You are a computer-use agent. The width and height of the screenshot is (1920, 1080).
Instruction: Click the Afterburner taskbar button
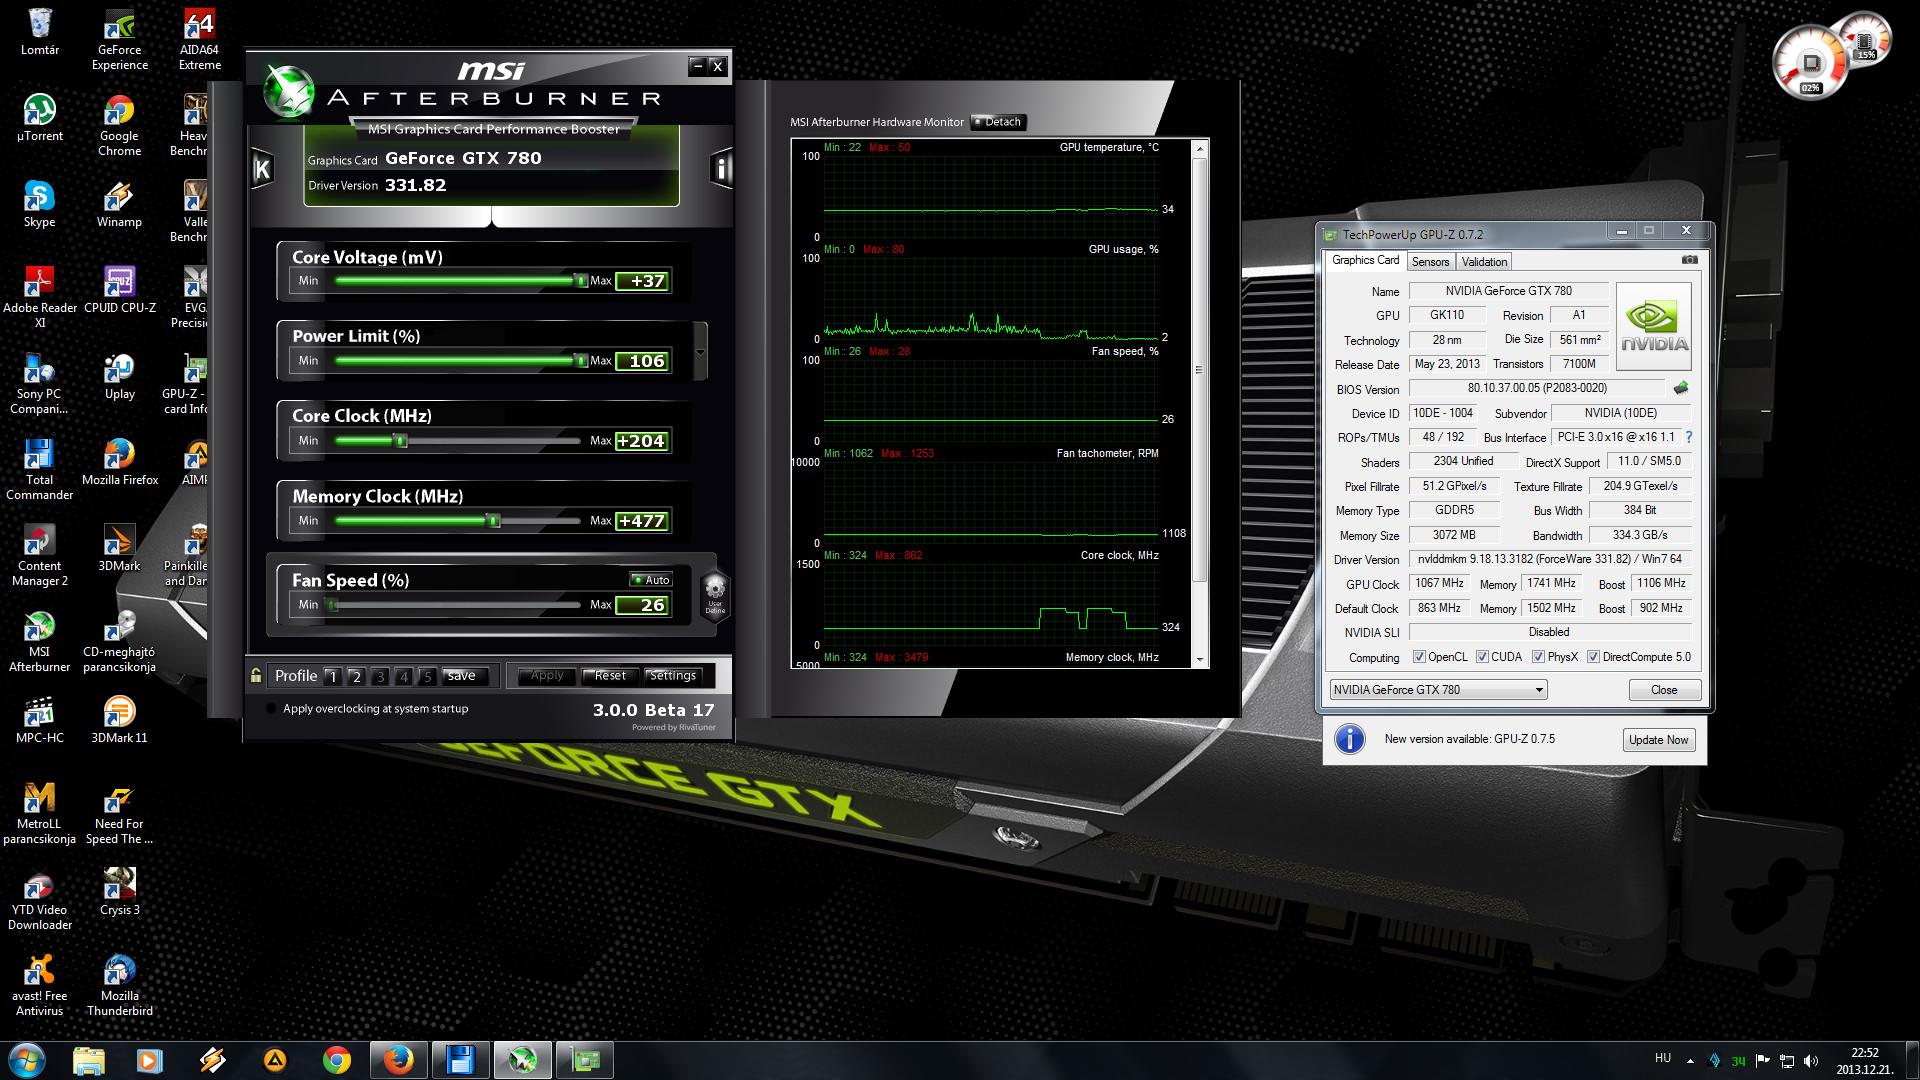coord(523,1060)
